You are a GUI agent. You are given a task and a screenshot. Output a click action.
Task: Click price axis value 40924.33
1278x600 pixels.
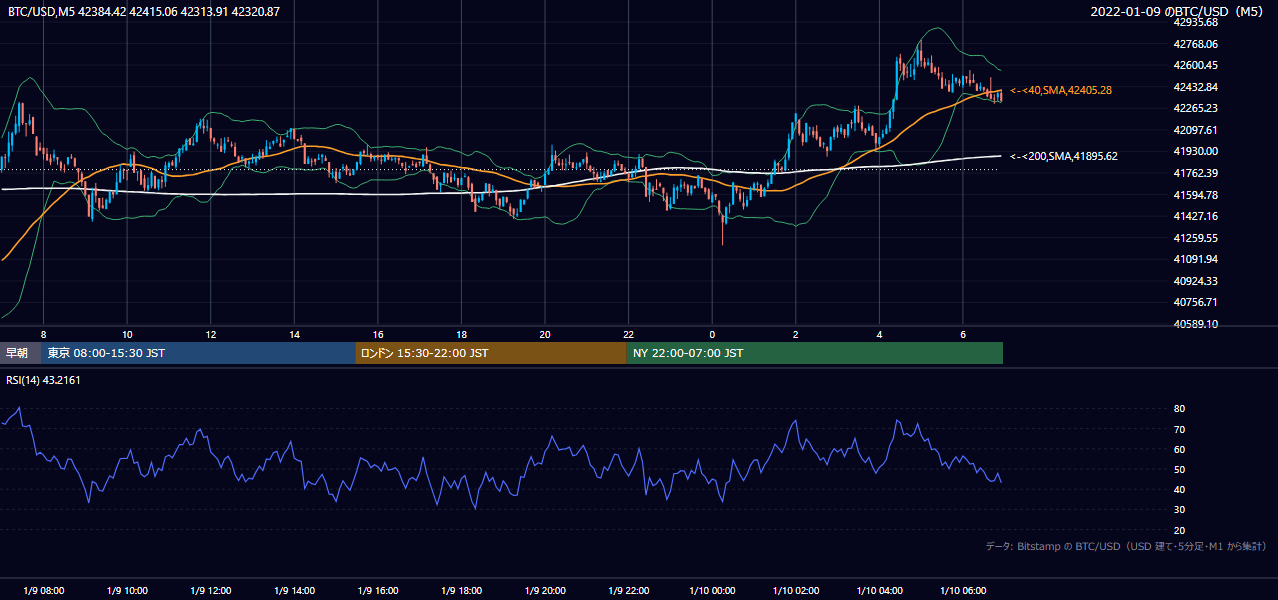[1195, 281]
